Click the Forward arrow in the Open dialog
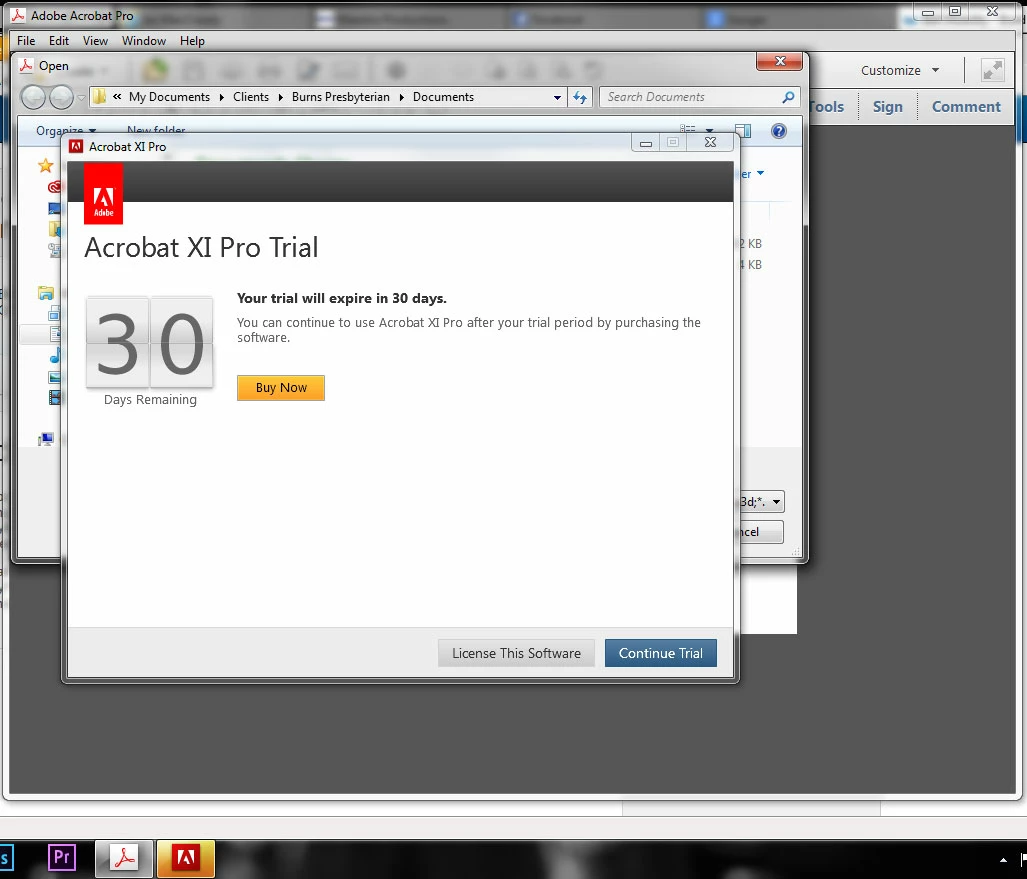 (62, 98)
